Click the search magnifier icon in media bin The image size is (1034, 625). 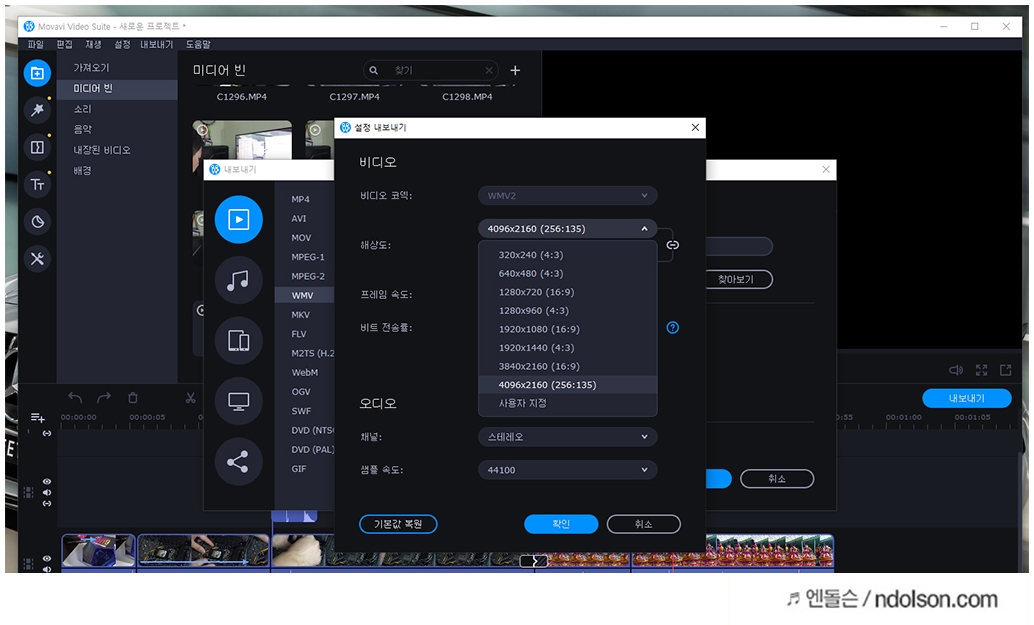click(x=373, y=70)
